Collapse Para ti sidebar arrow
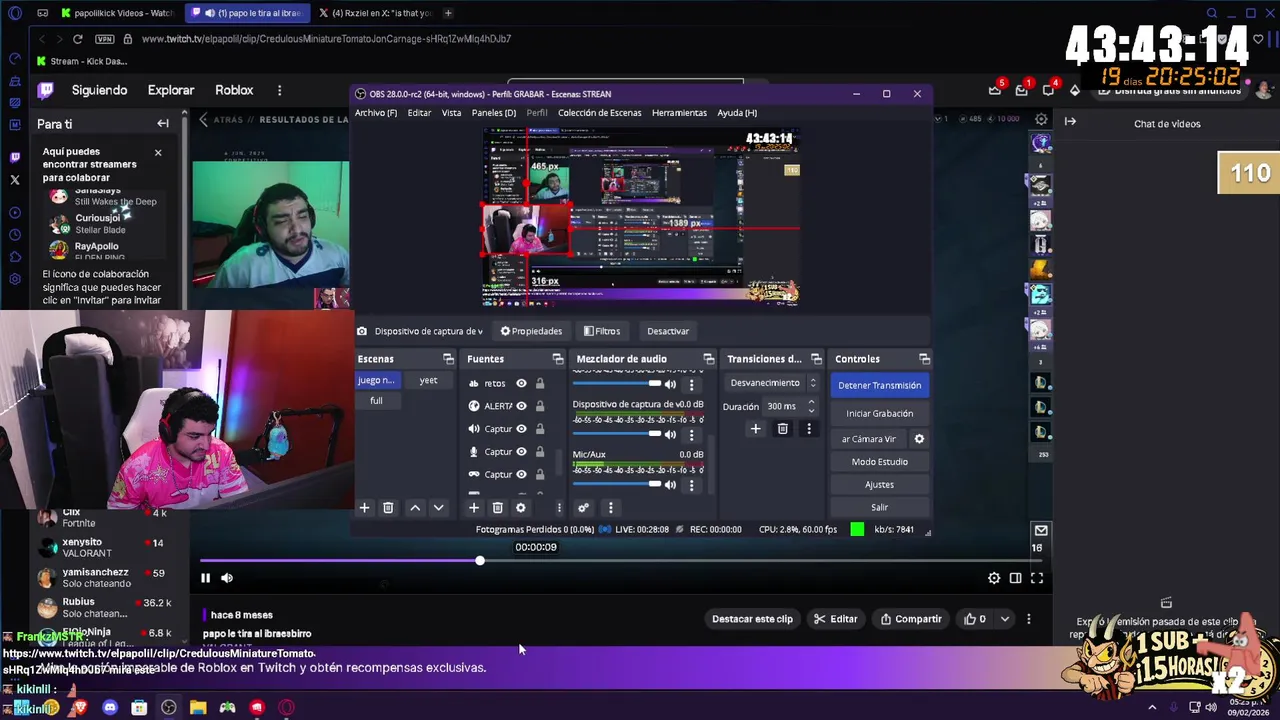The width and height of the screenshot is (1280, 720). tap(163, 124)
